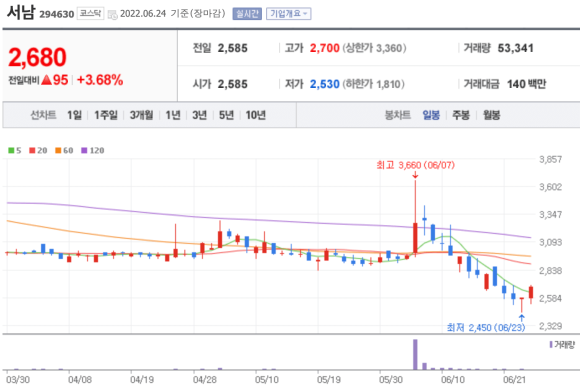Viewport: 580px width, 388px height.
Task: Click the 3,857 price axis label
Action: [x=550, y=159]
